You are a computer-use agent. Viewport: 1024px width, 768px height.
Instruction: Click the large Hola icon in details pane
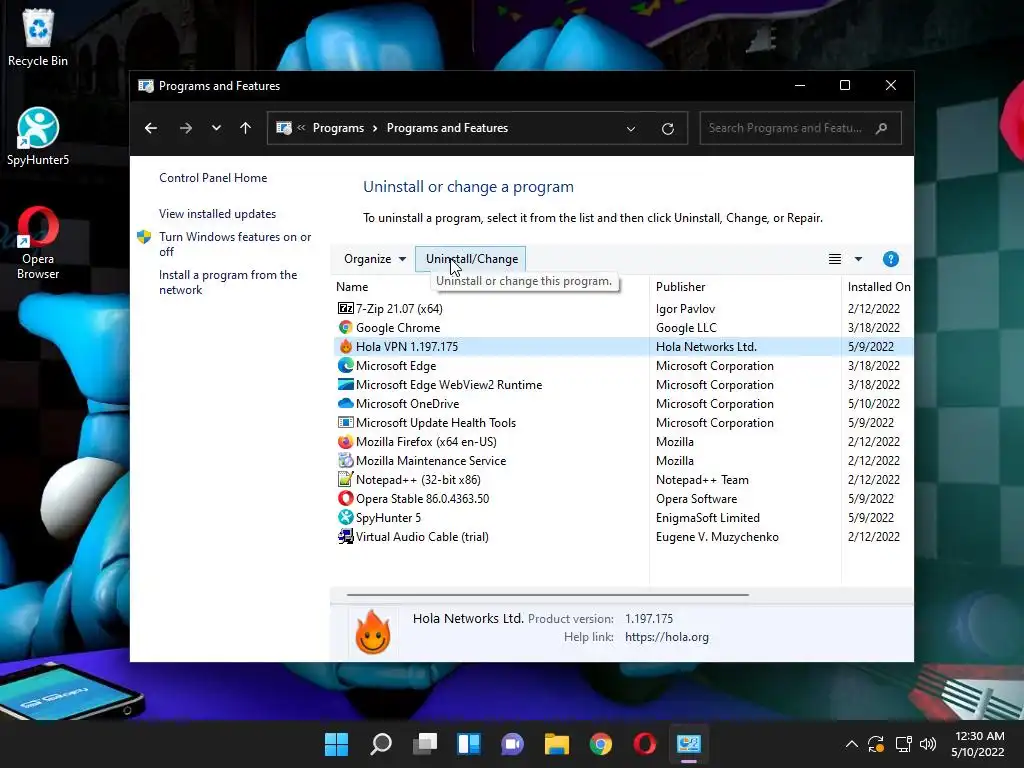tap(373, 632)
